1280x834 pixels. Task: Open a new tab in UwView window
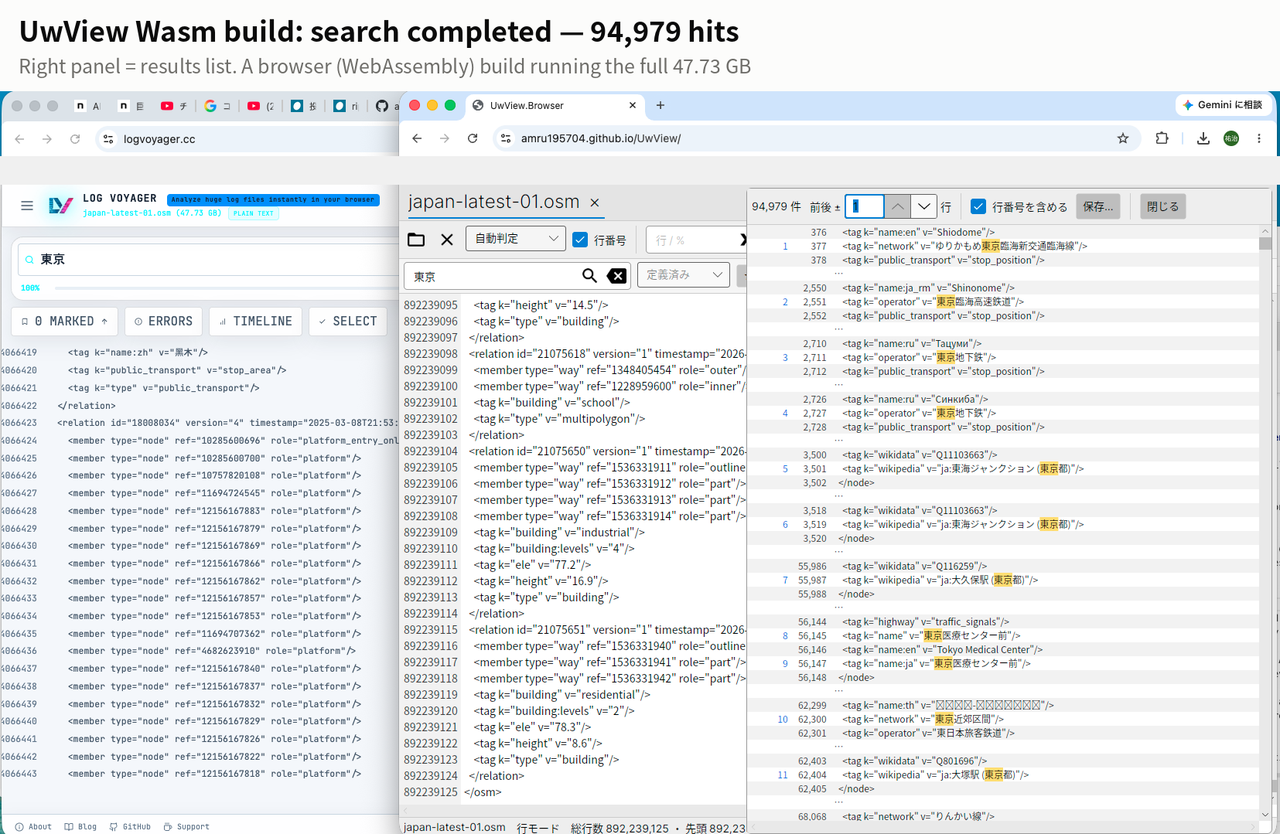point(660,105)
